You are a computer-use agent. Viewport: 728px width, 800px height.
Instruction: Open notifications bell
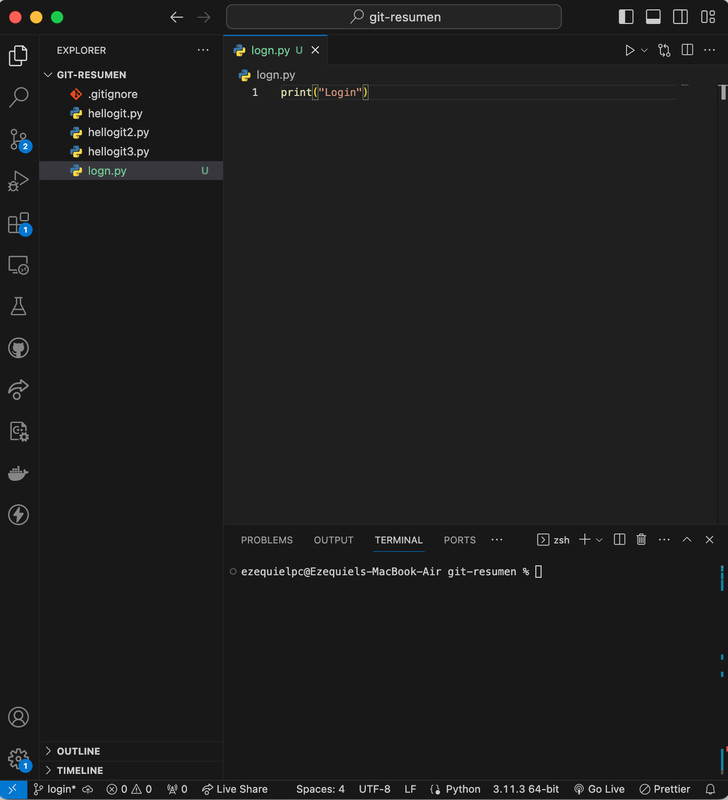tap(710, 789)
